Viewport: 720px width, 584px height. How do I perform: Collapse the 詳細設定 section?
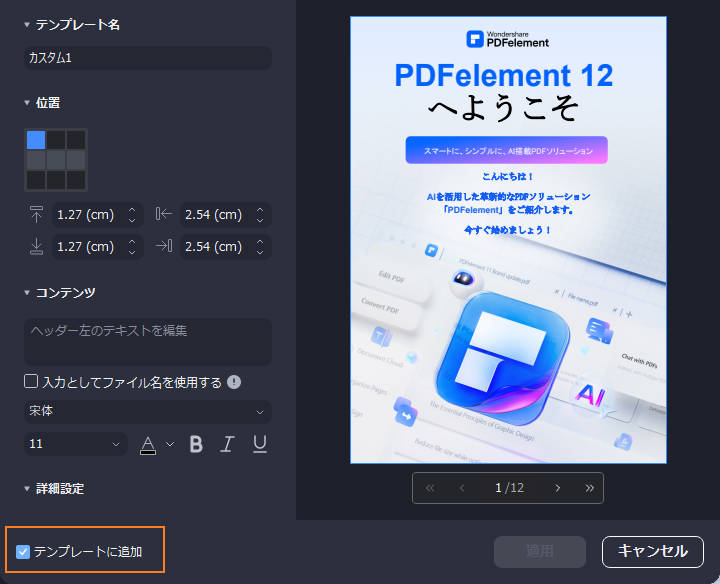[27, 489]
